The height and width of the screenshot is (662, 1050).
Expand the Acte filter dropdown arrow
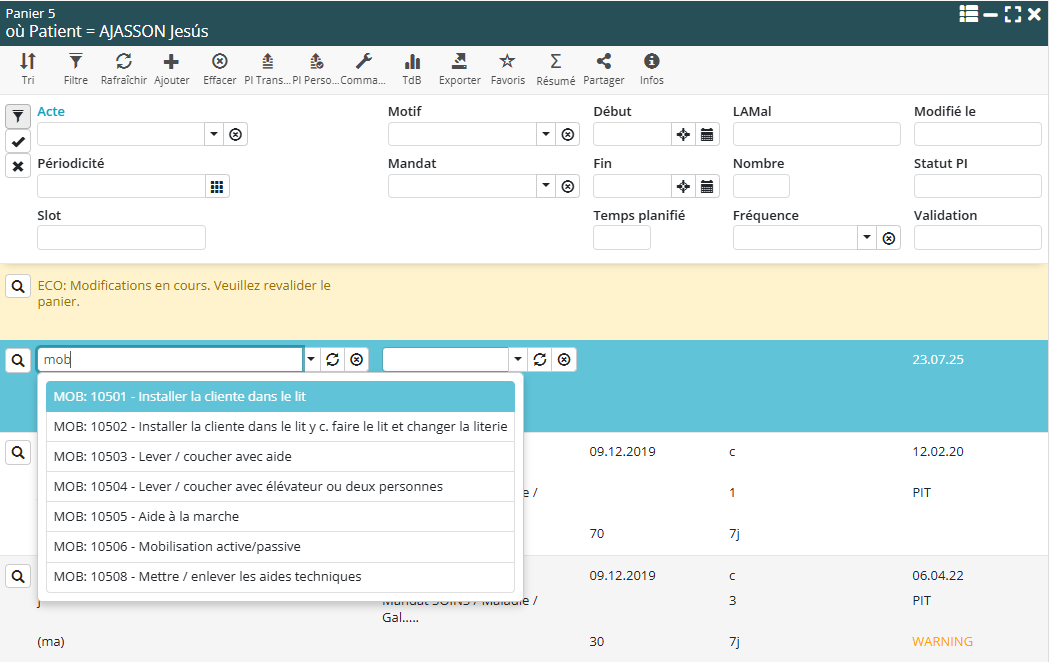(x=214, y=134)
